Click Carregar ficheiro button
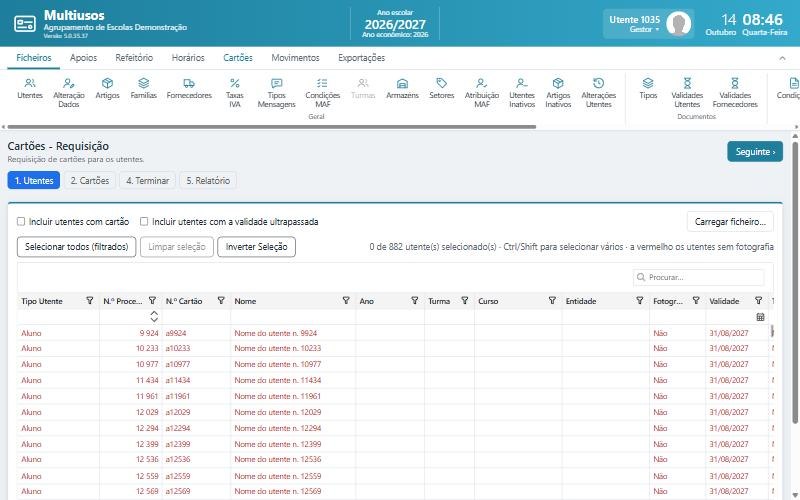The height and width of the screenshot is (500, 800). pyautogui.click(x=730, y=222)
